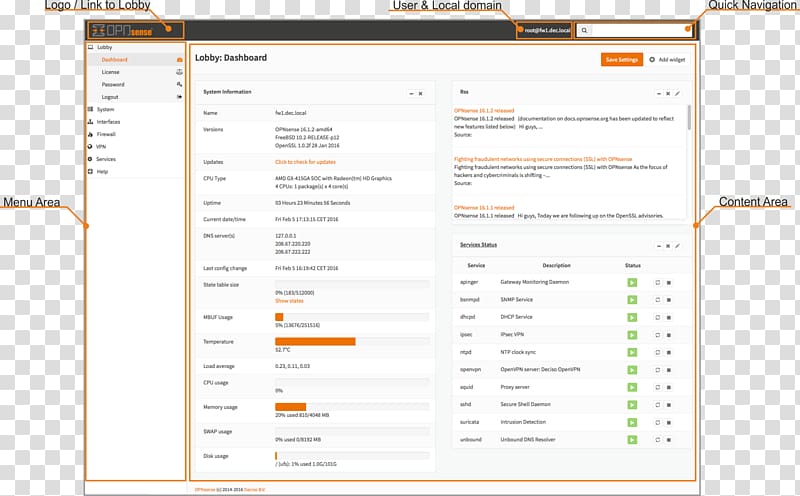Click green start icon for ipsec service

coord(632,335)
